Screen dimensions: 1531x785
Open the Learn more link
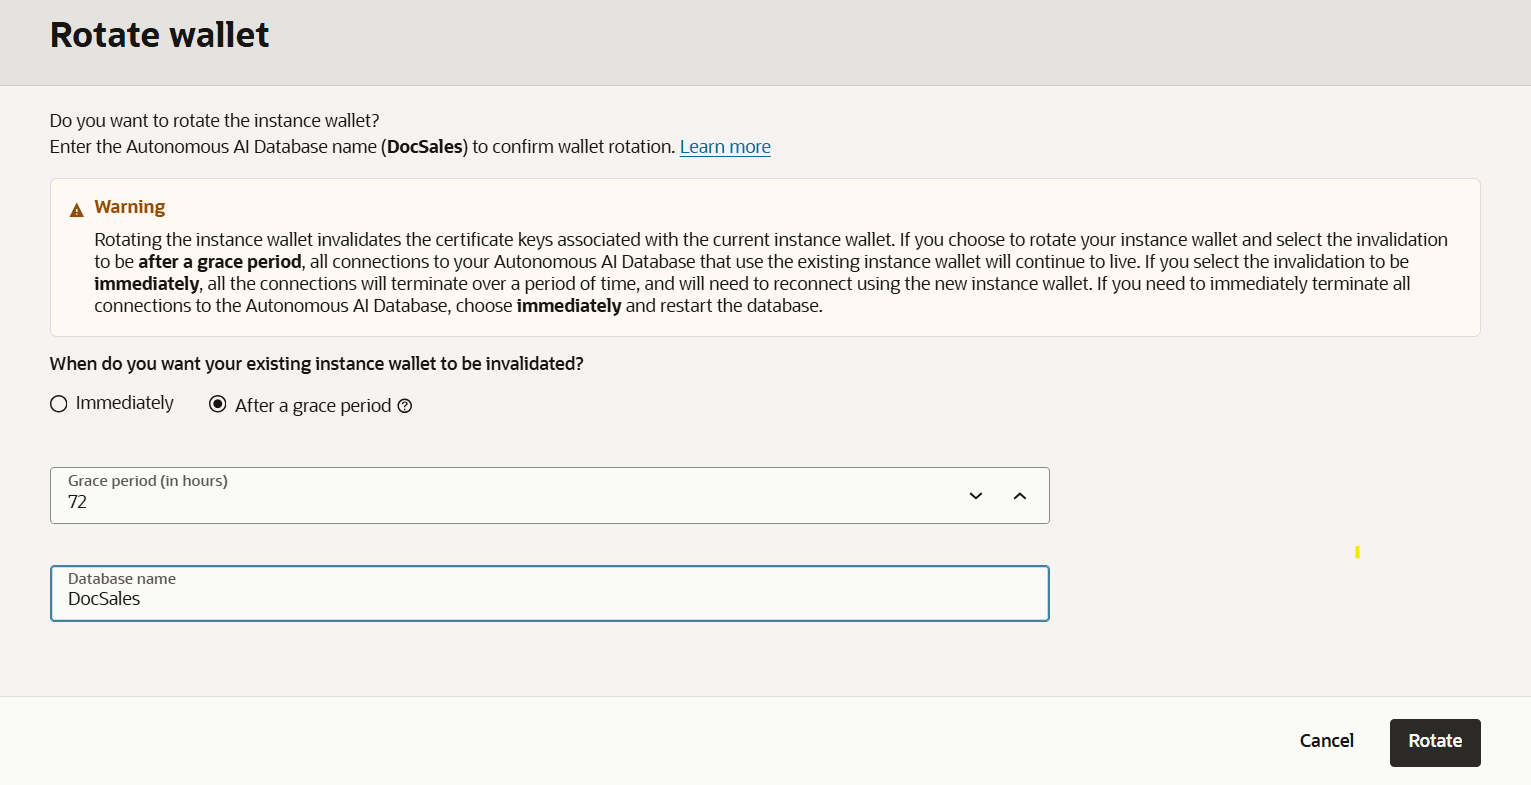tap(724, 146)
